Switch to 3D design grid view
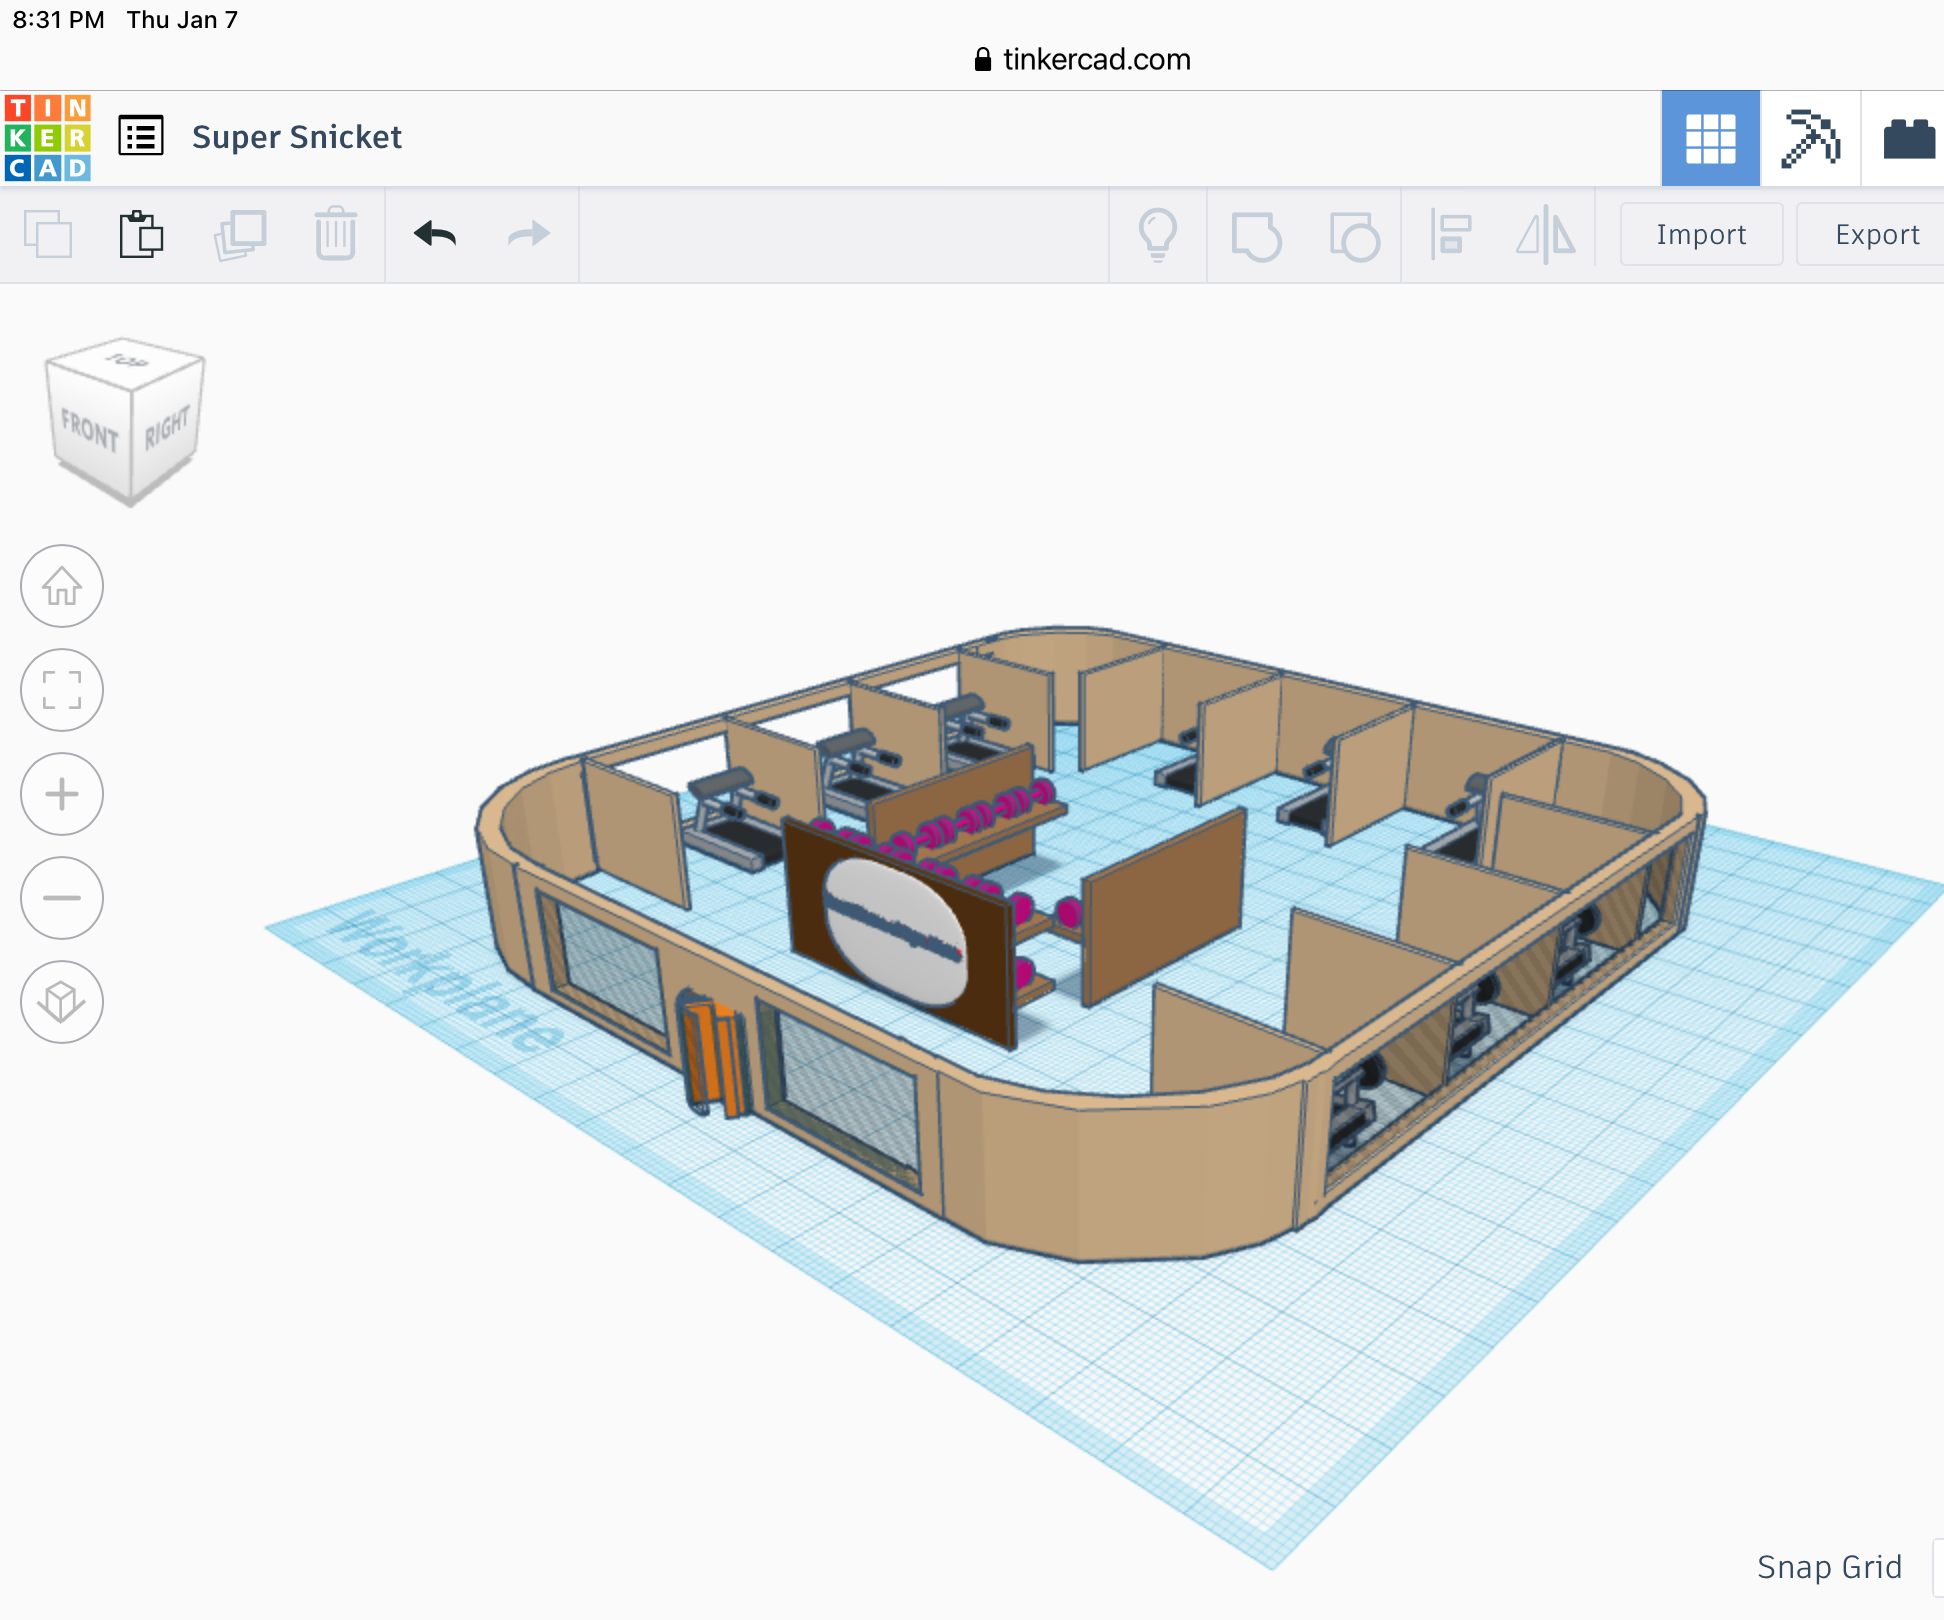 click(x=1710, y=138)
